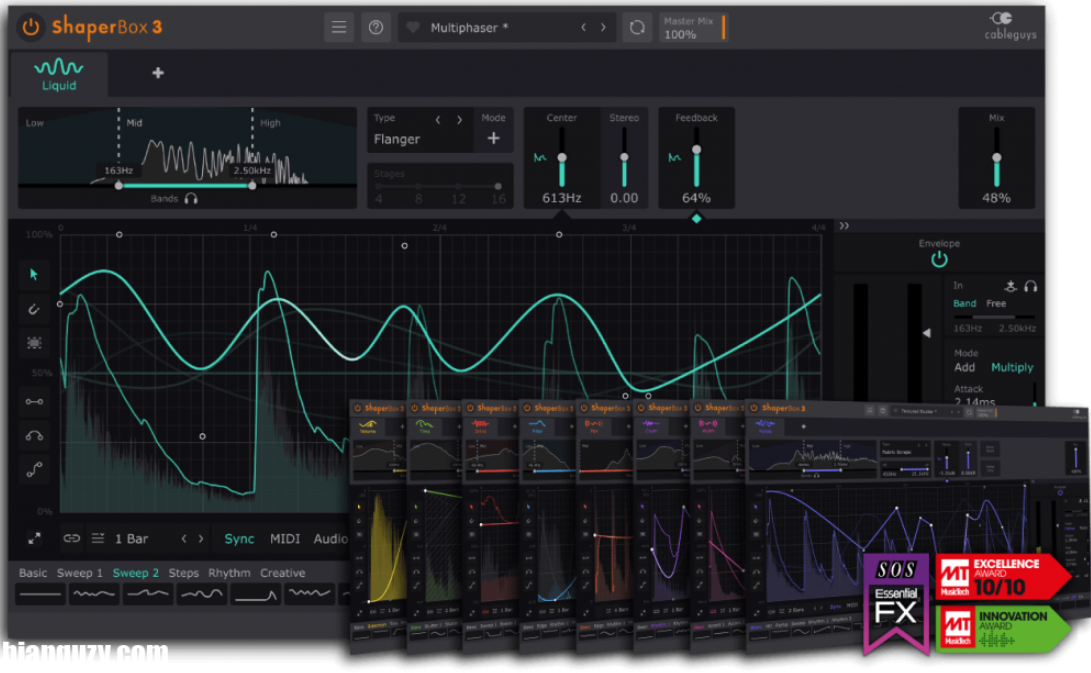Click the Mode plus button
This screenshot has height=673, width=1091.
tap(493, 138)
